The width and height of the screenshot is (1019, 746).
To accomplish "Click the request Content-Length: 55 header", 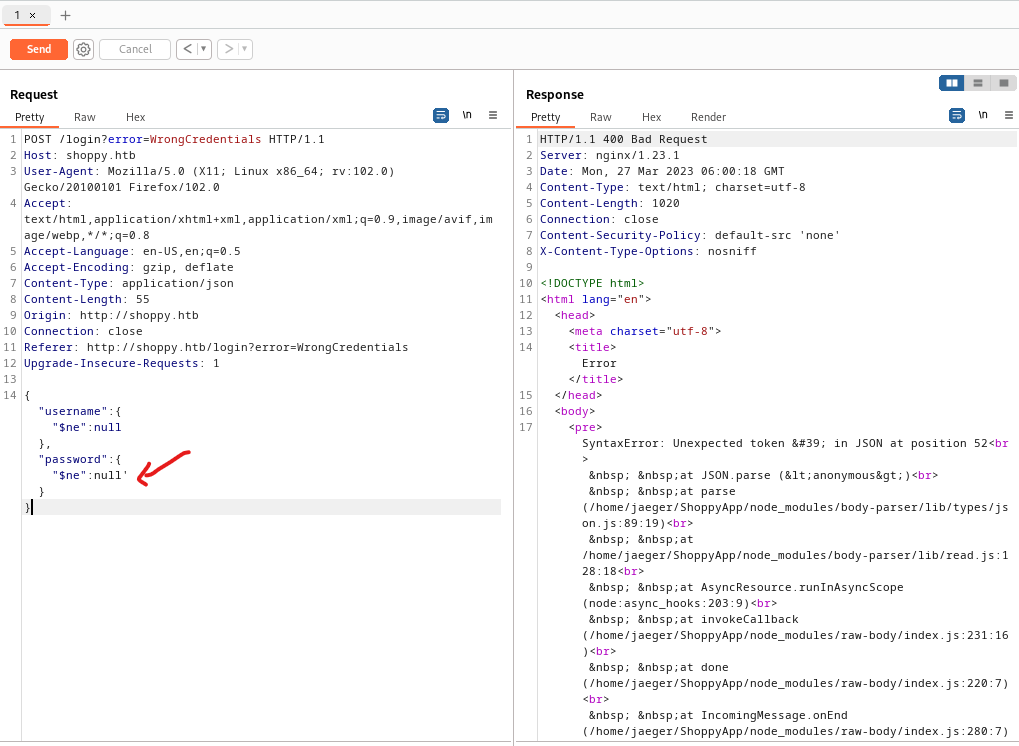I will click(x=86, y=300).
